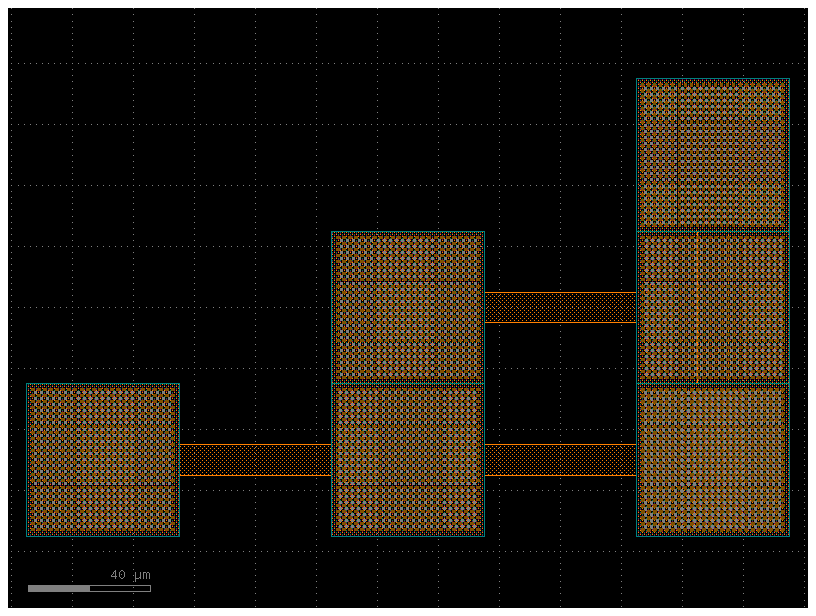The image size is (816, 616).
Task: Click the top cell of the middle column
Action: pyautogui.click(x=407, y=305)
